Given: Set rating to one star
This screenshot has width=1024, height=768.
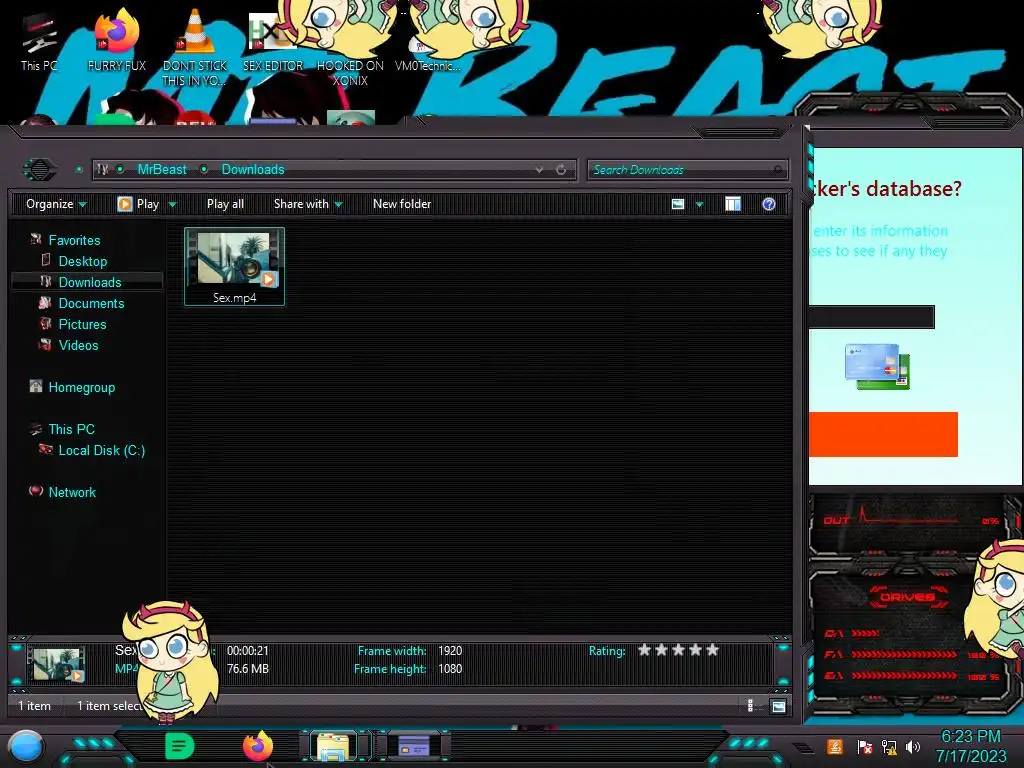Looking at the screenshot, I should [x=645, y=650].
